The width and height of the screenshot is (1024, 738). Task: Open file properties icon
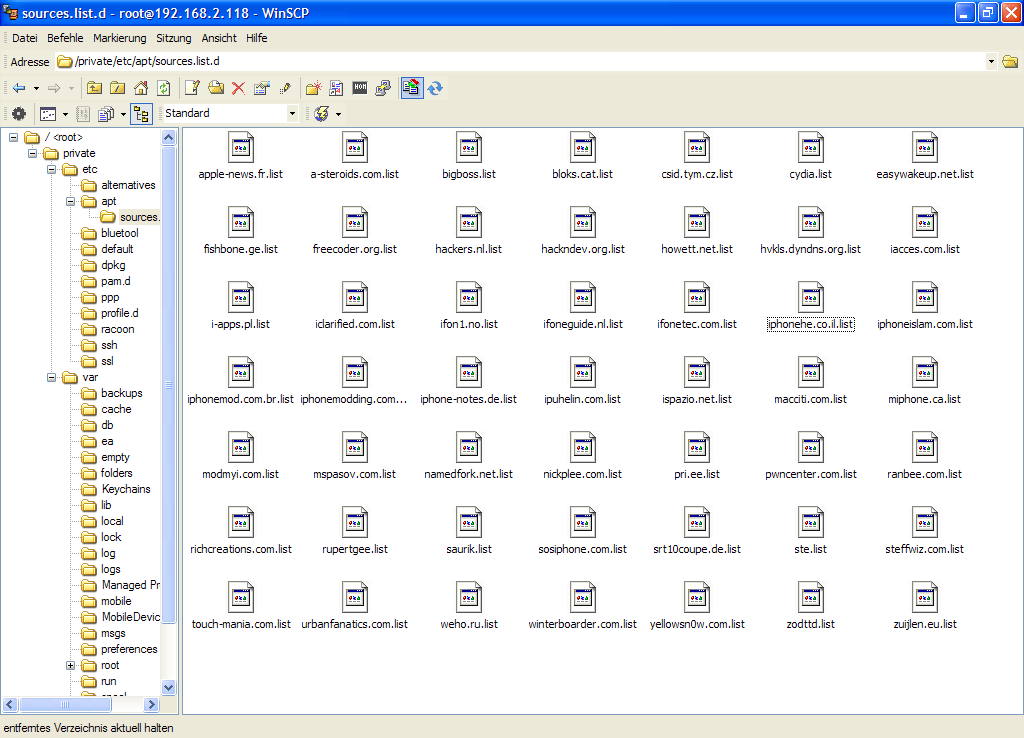tap(262, 88)
